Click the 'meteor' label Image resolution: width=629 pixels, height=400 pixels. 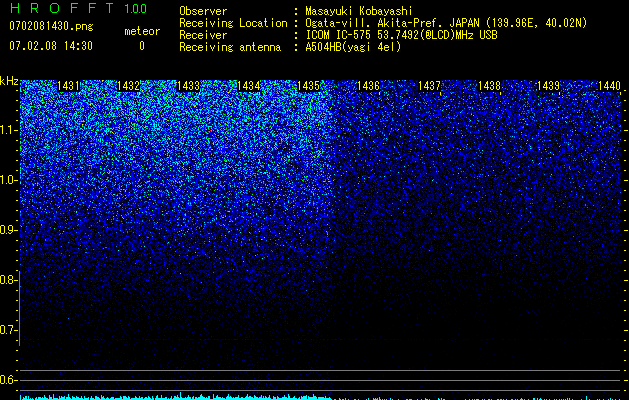click(142, 31)
